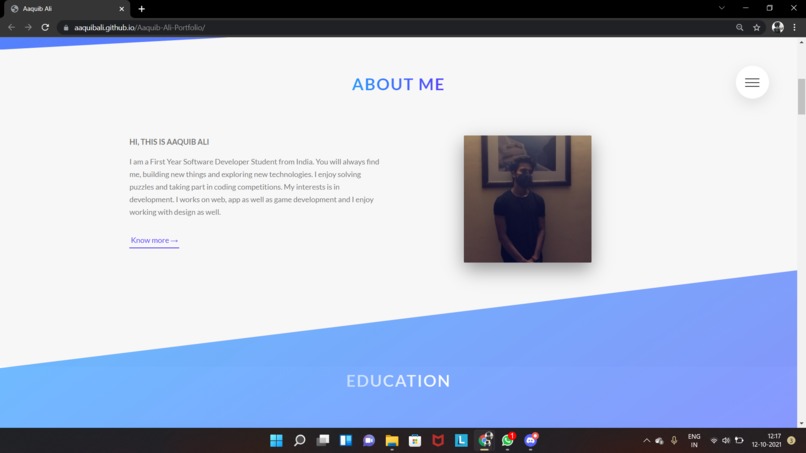Open clock showing 12:17 date
806x453 pixels.
[x=766, y=441]
